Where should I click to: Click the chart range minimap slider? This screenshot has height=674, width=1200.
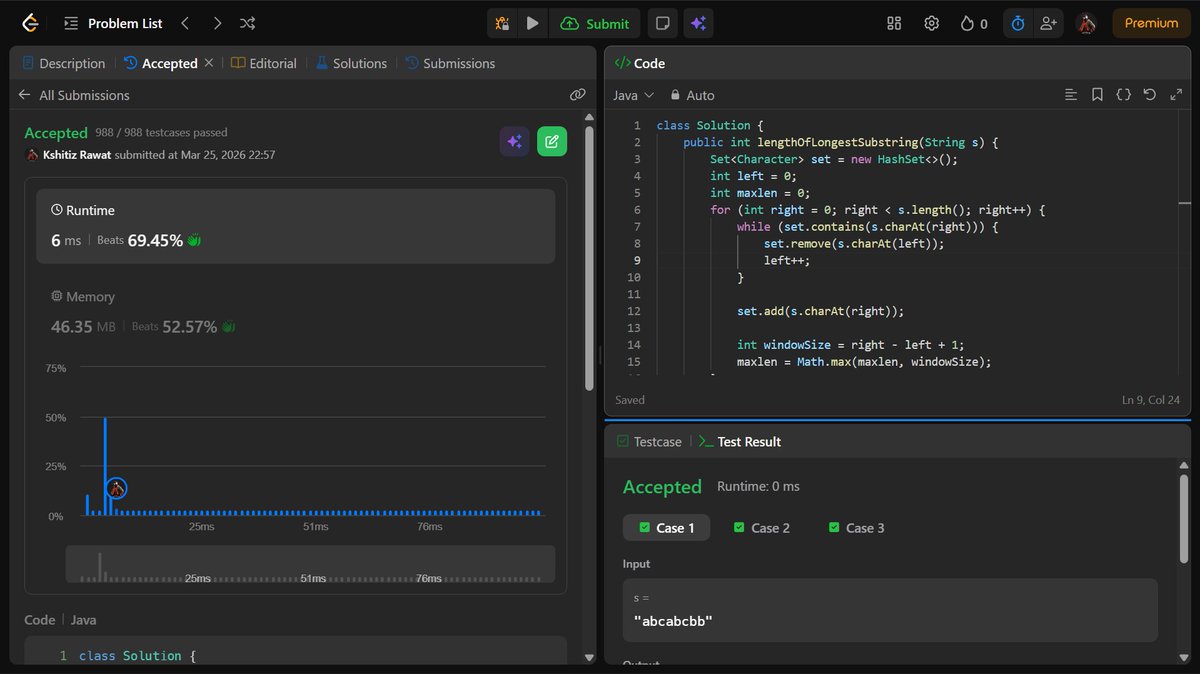[x=310, y=563]
